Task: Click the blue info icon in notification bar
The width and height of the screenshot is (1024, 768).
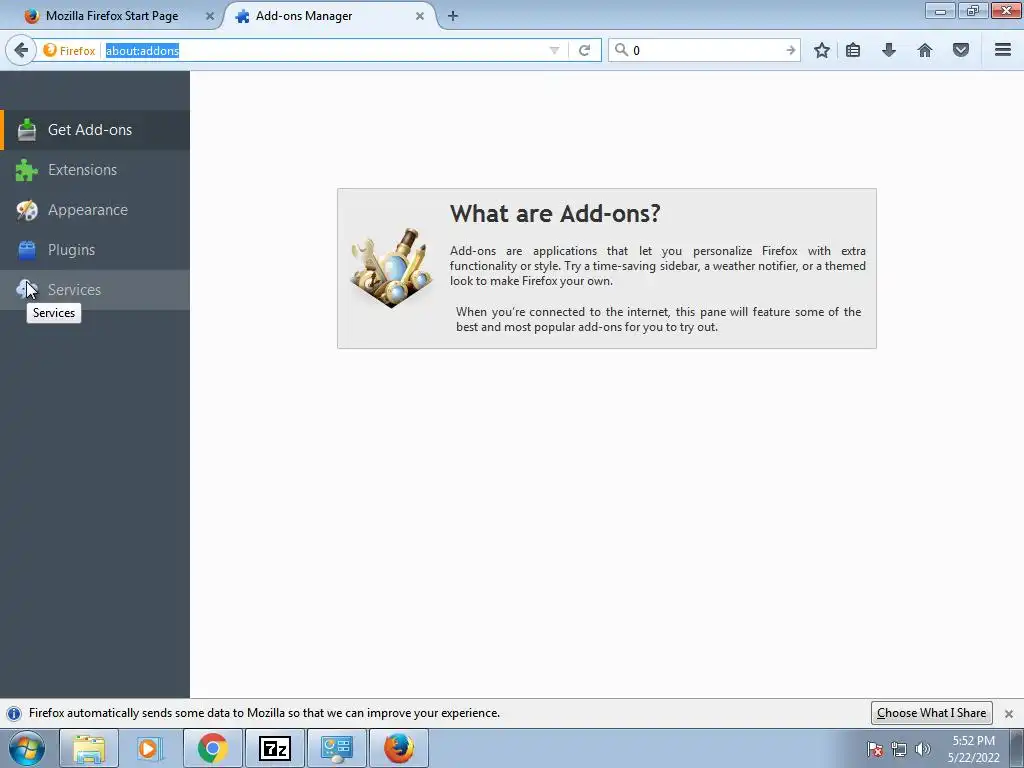Action: click(x=14, y=713)
